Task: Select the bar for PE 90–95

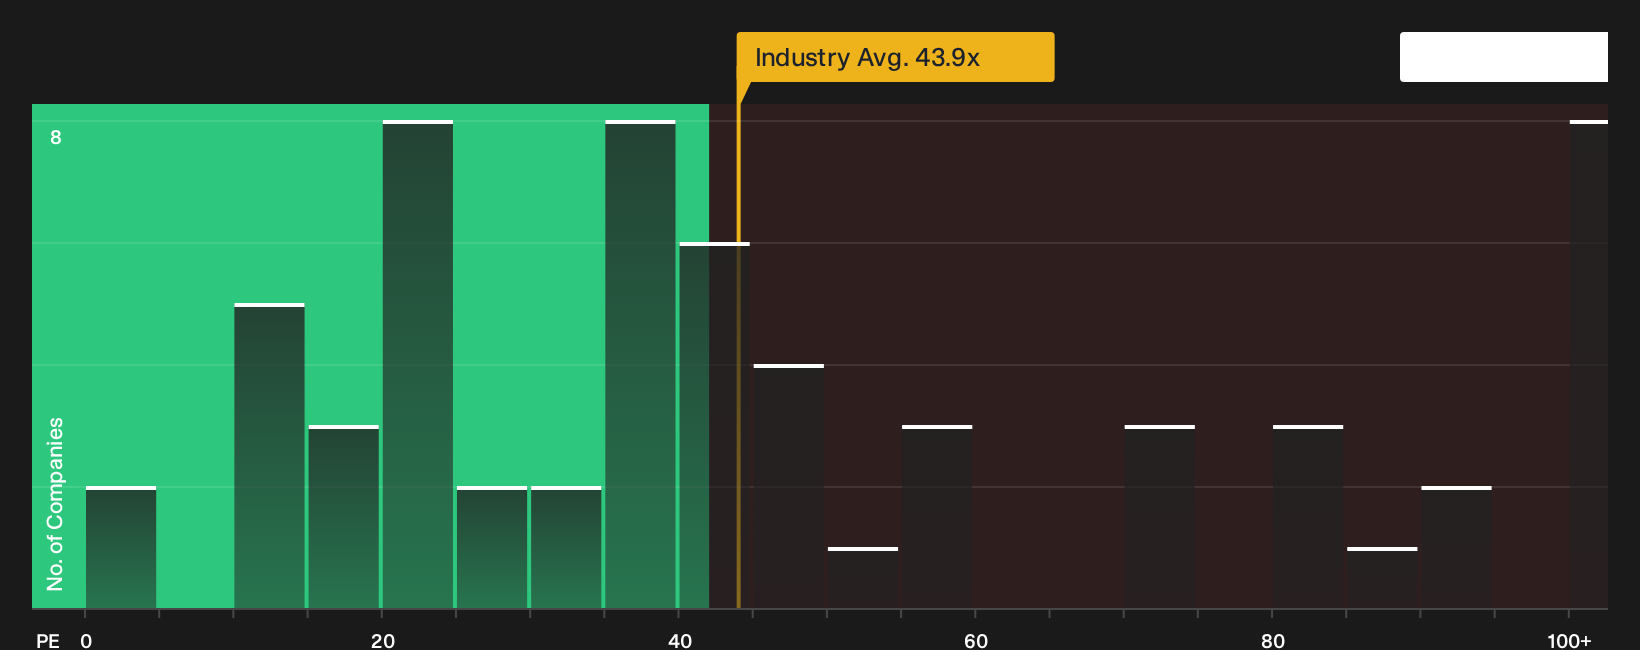Action: [x=1456, y=548]
